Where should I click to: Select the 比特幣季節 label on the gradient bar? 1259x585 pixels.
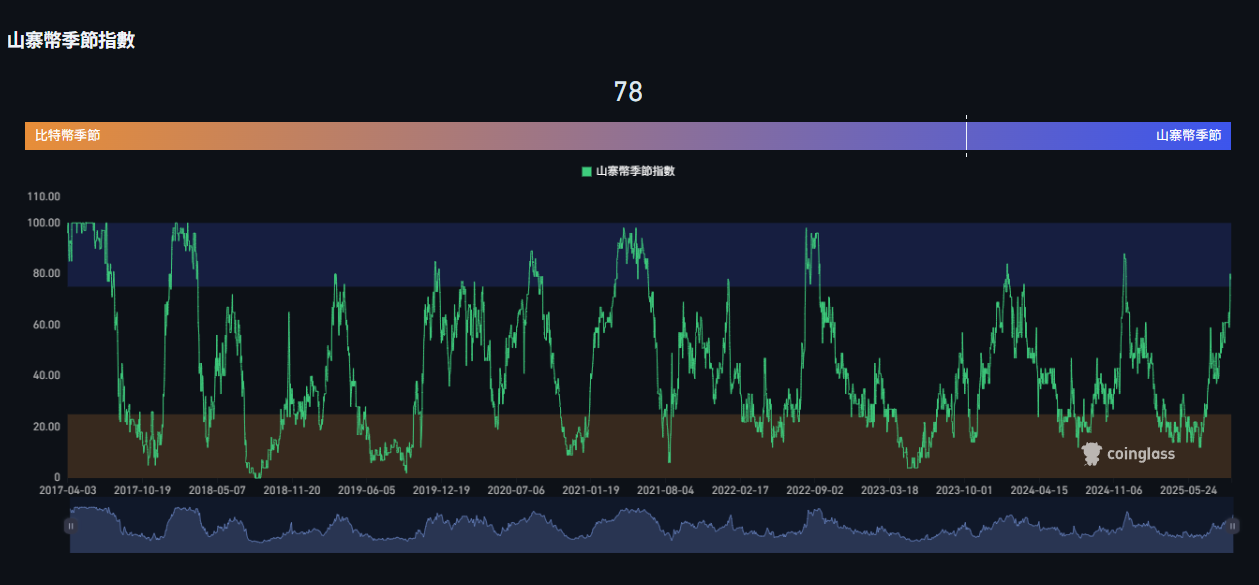[67, 136]
